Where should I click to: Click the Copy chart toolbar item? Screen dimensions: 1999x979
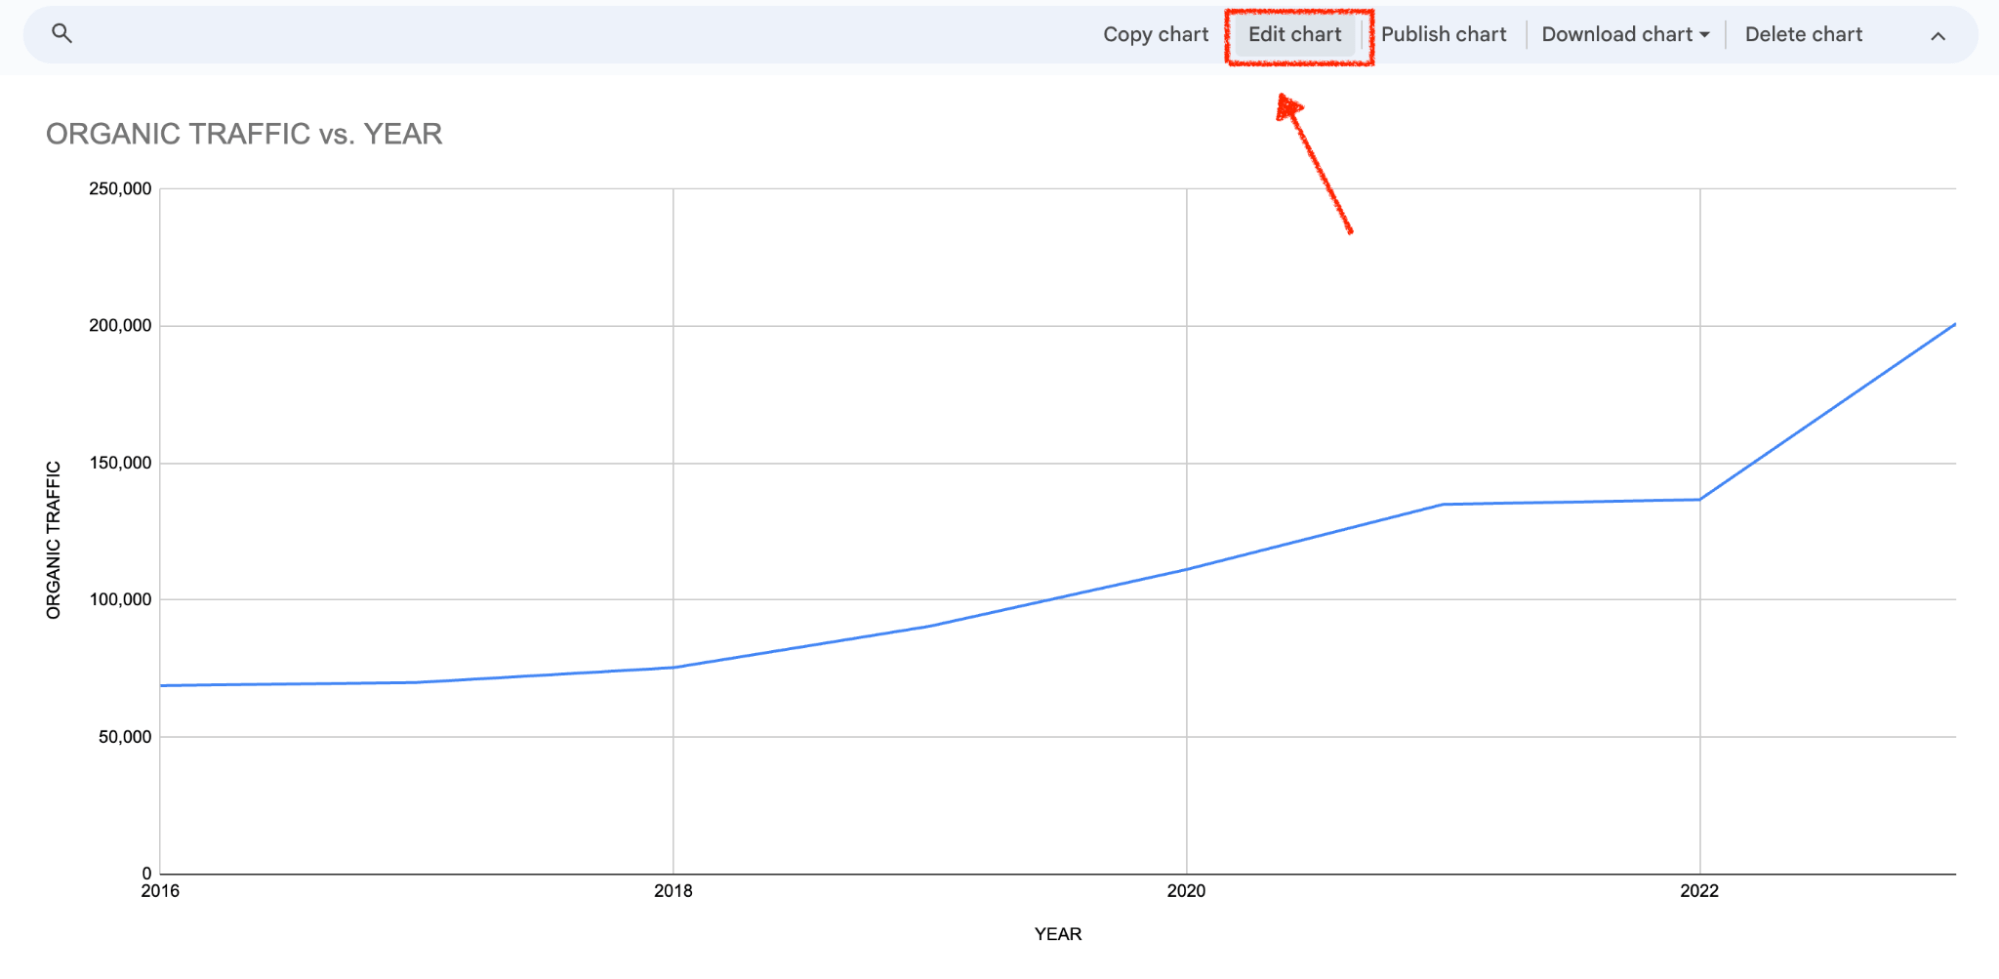[1155, 33]
